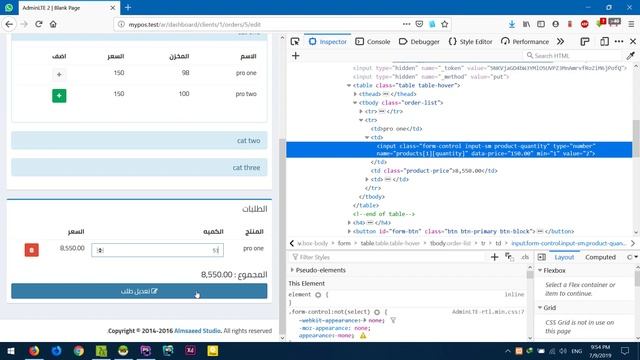Screen dimensions: 640x360
Task: Show more DevTools tabs chevron
Action: [x=560, y=42]
